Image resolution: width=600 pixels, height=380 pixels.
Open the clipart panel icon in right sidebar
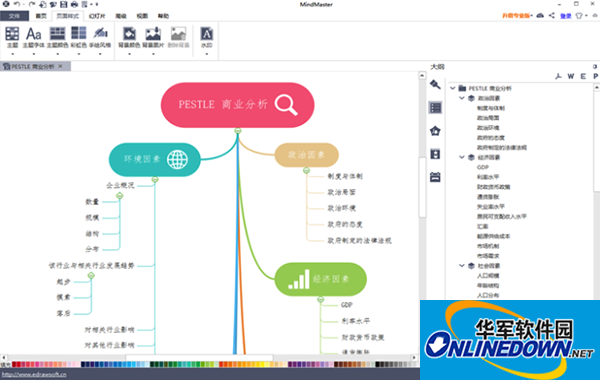[x=435, y=154]
